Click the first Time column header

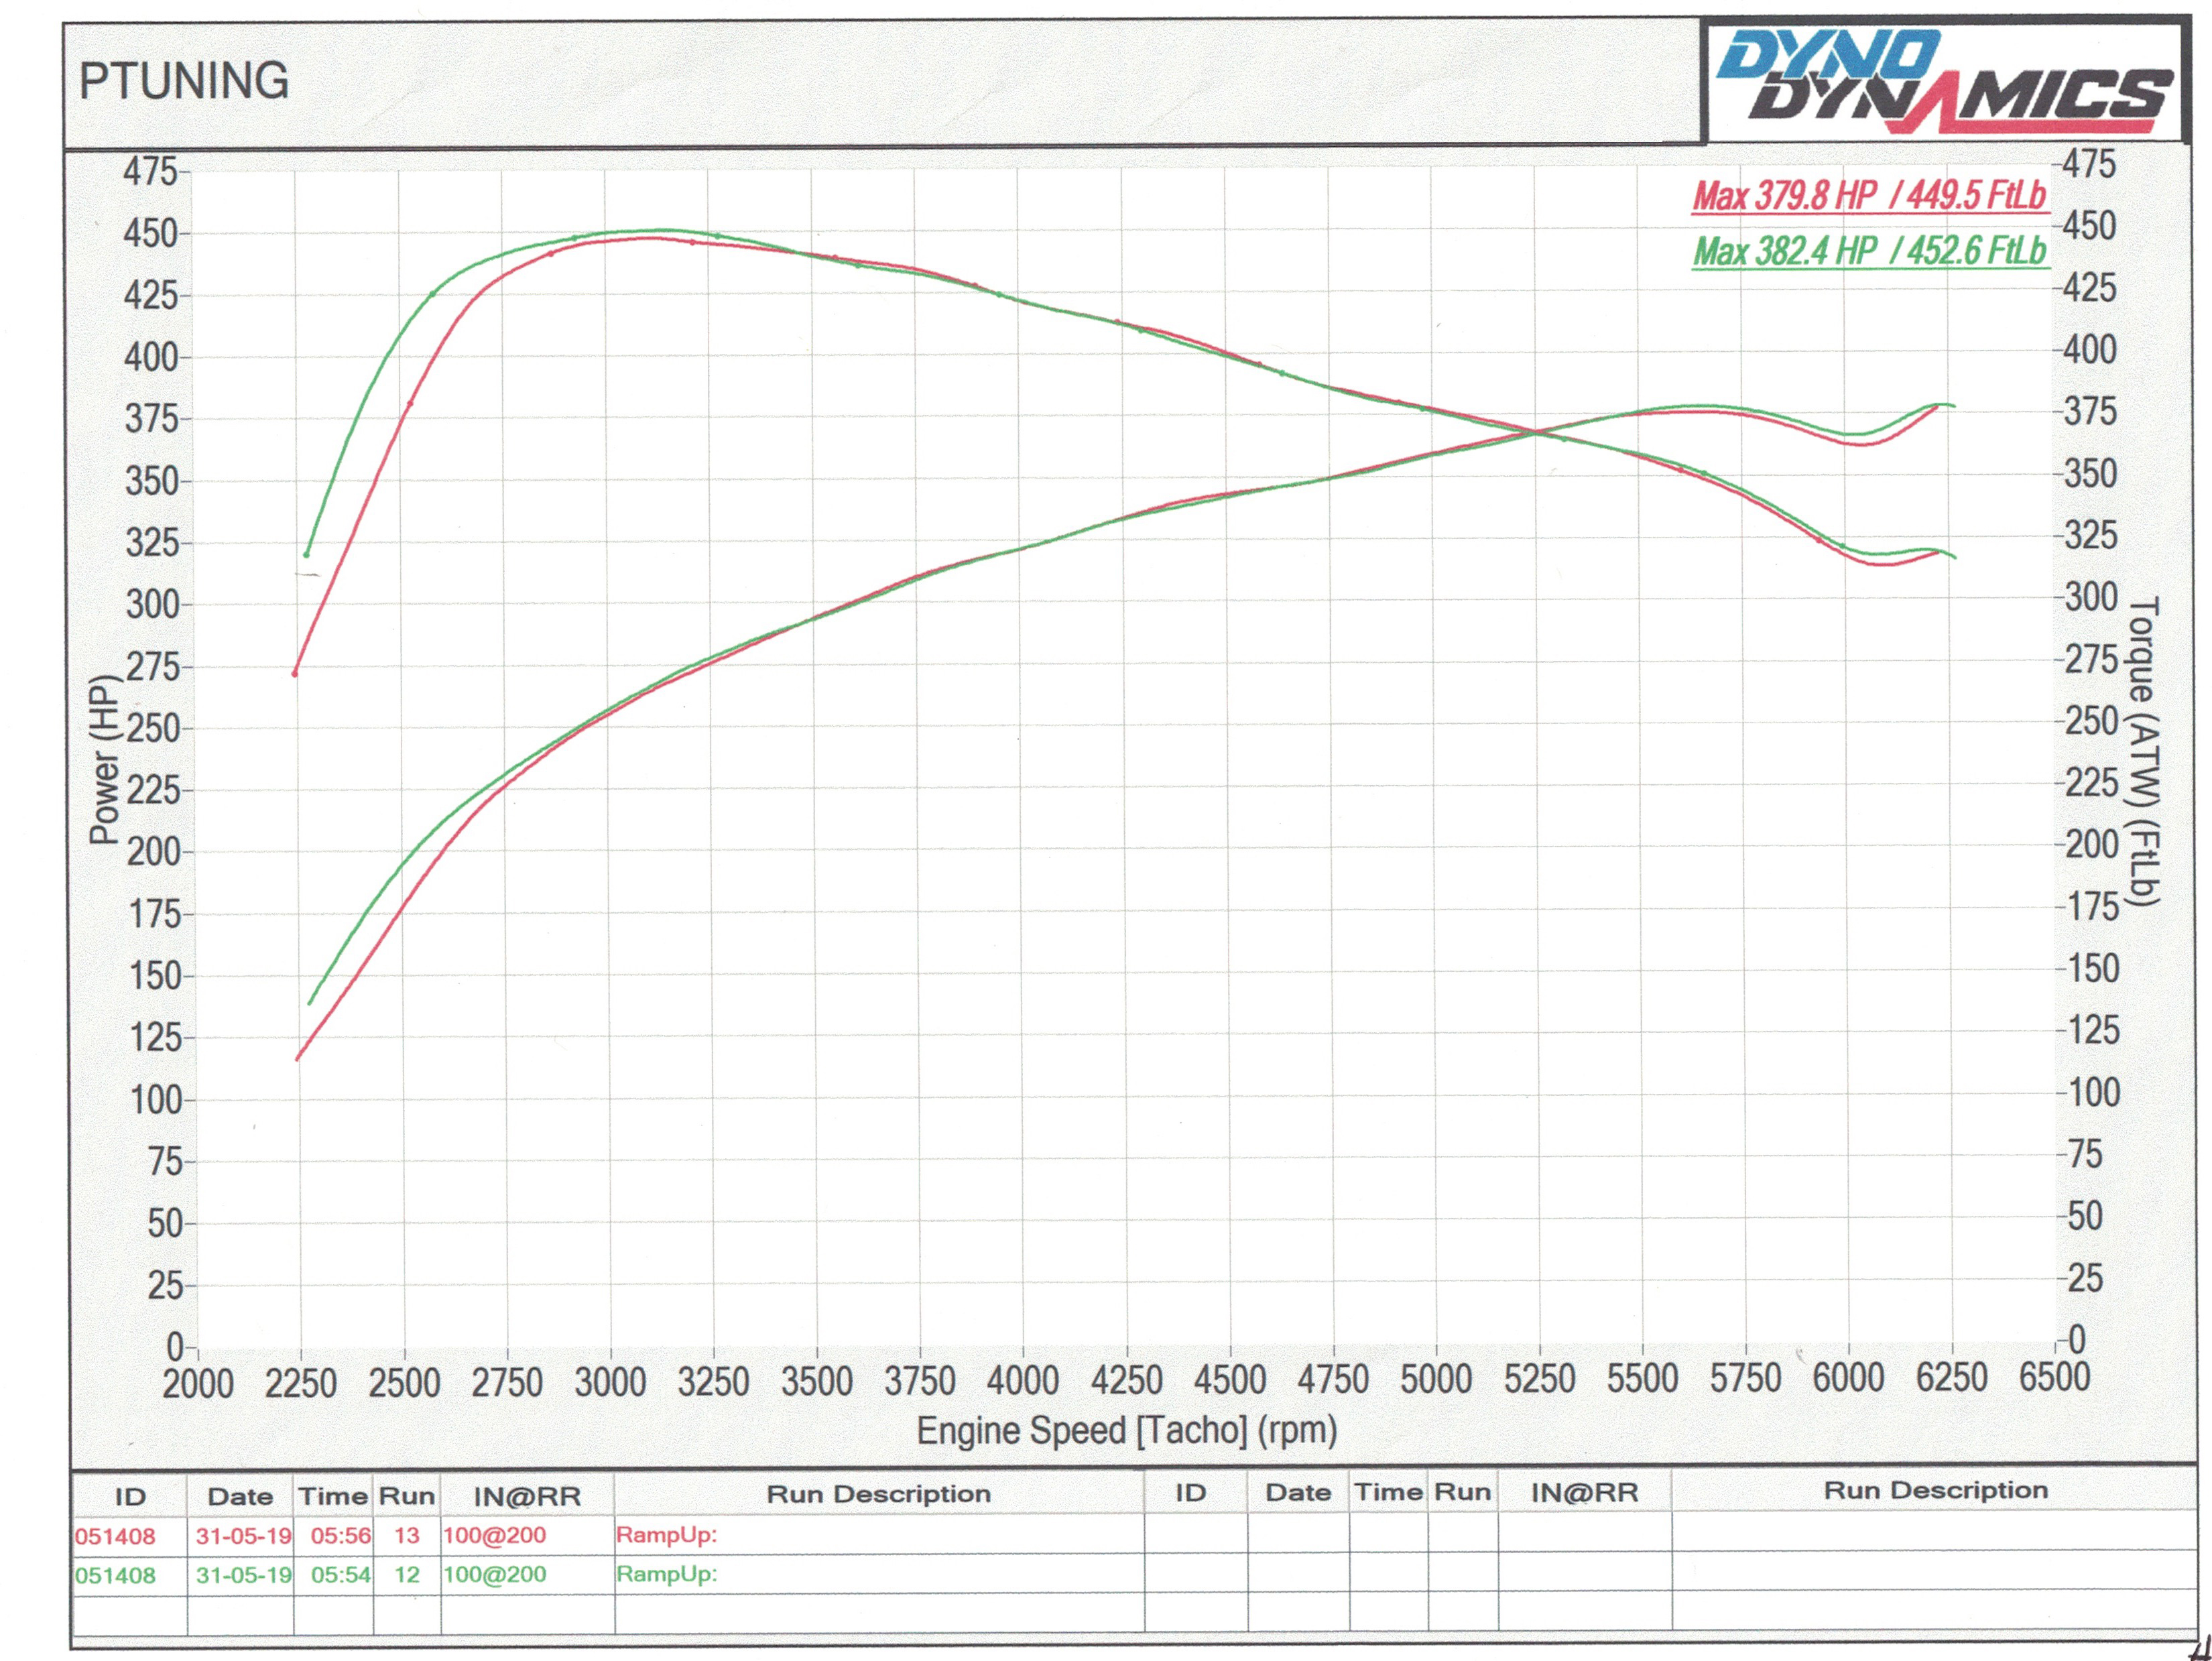pyautogui.click(x=333, y=1496)
